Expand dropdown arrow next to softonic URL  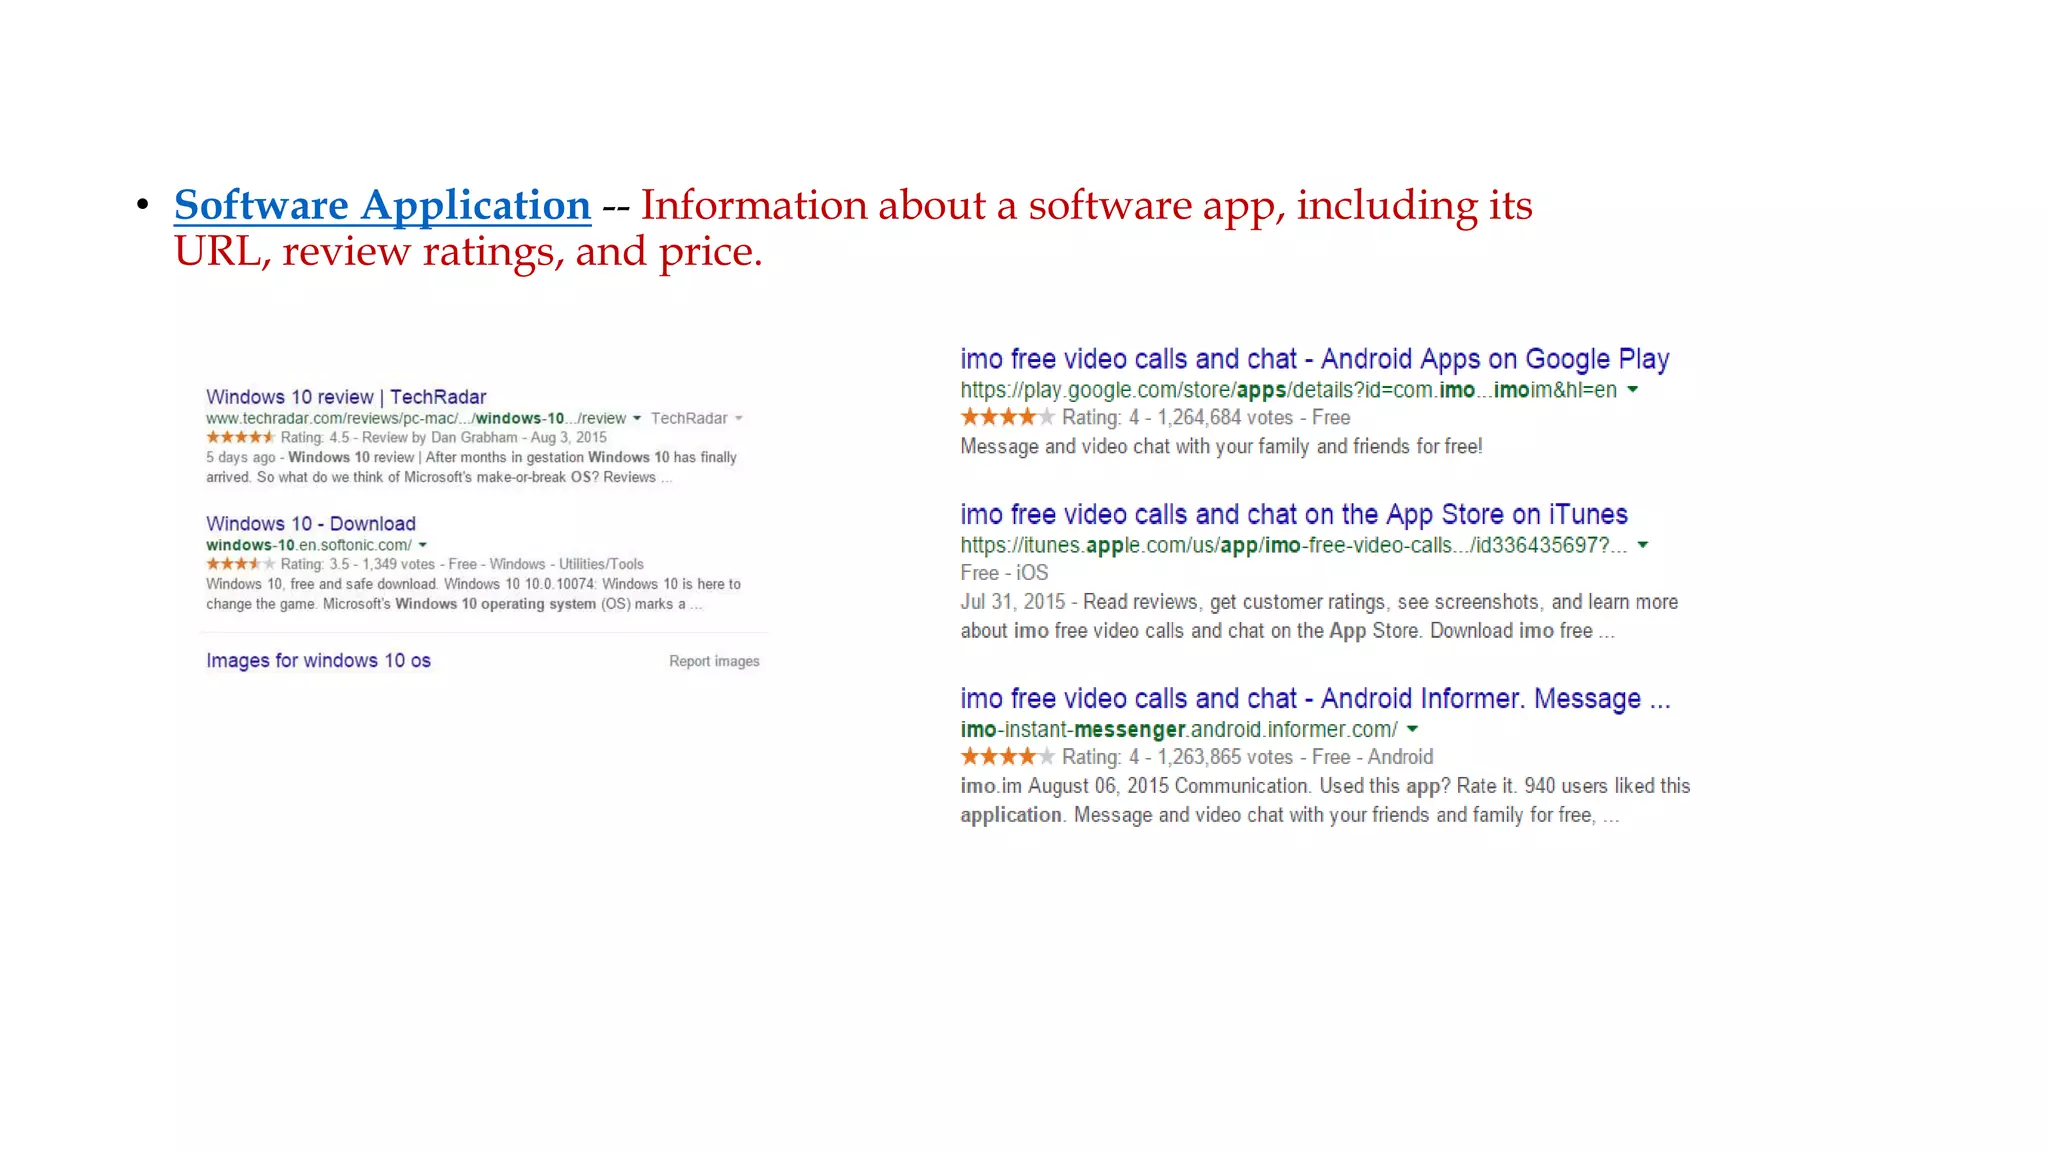423,546
